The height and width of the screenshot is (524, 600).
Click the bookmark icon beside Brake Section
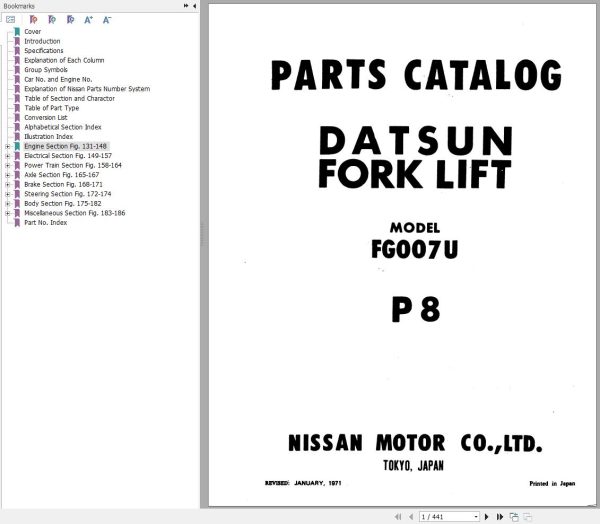point(17,184)
